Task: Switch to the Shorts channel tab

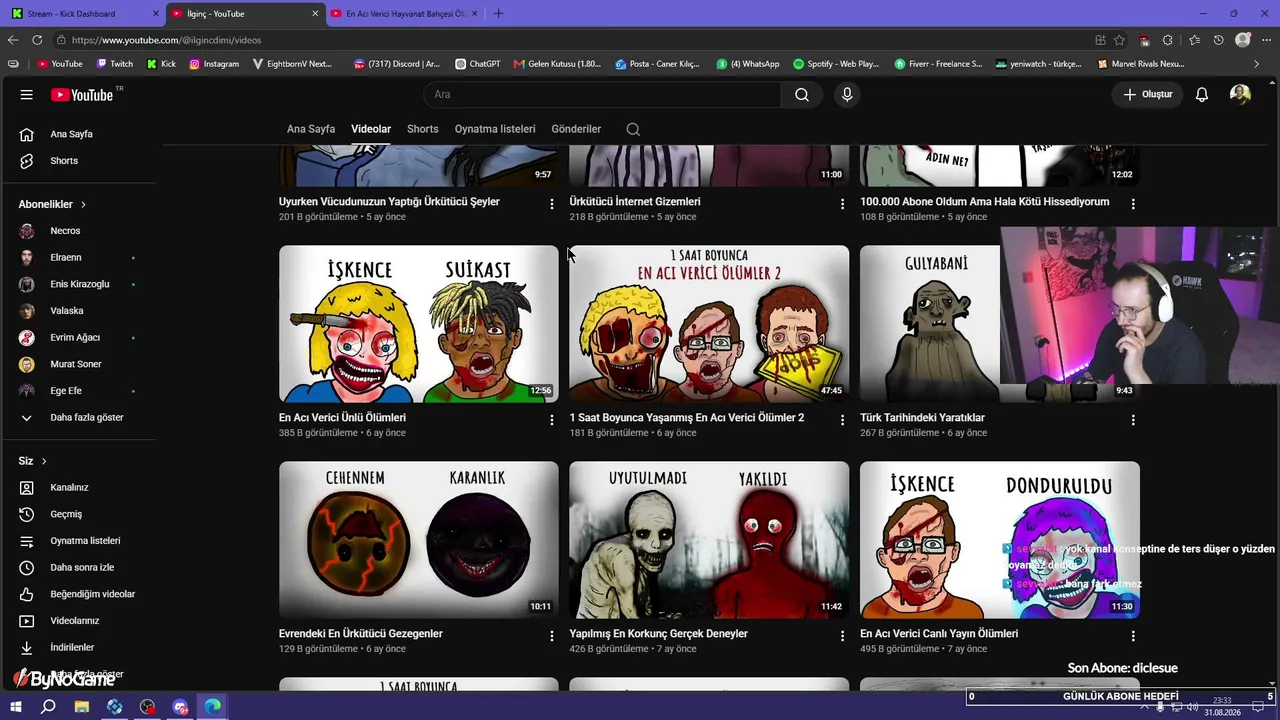Action: pos(423,129)
